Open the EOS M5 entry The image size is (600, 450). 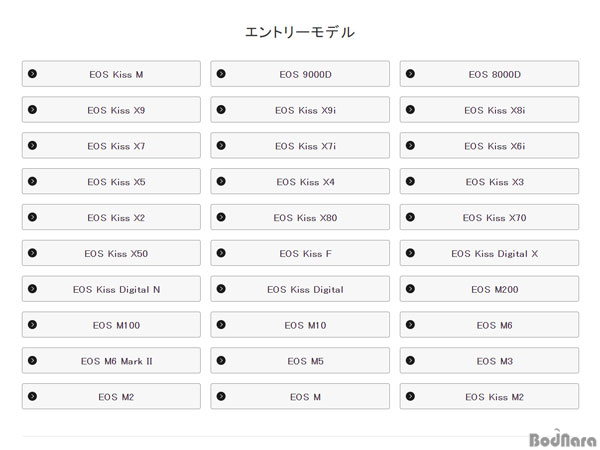[x=300, y=360]
